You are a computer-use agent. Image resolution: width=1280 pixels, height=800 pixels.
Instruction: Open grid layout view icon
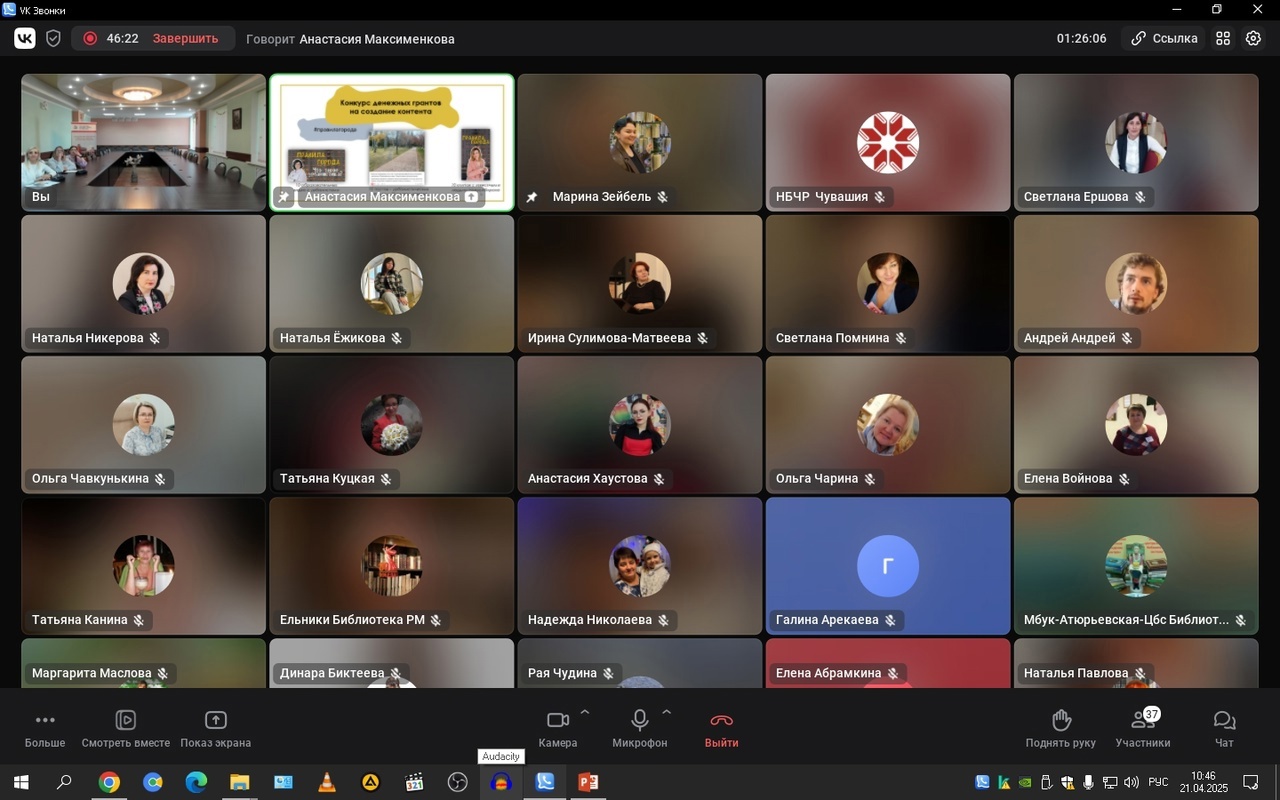pos(1223,38)
